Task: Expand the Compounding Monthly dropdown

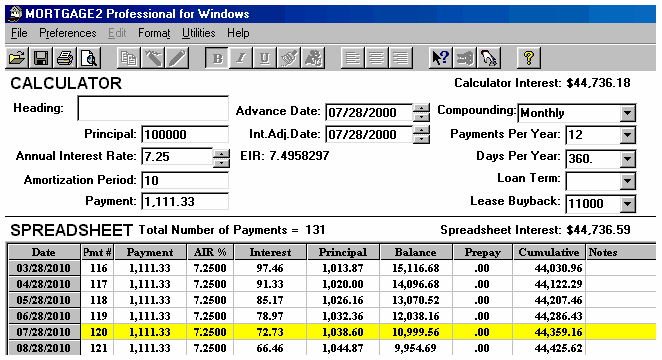Action: coord(628,113)
